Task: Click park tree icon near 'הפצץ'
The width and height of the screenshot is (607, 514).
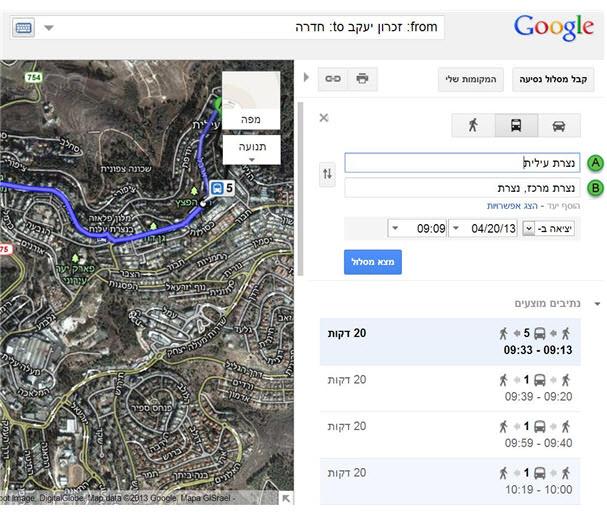Action: tap(194, 191)
